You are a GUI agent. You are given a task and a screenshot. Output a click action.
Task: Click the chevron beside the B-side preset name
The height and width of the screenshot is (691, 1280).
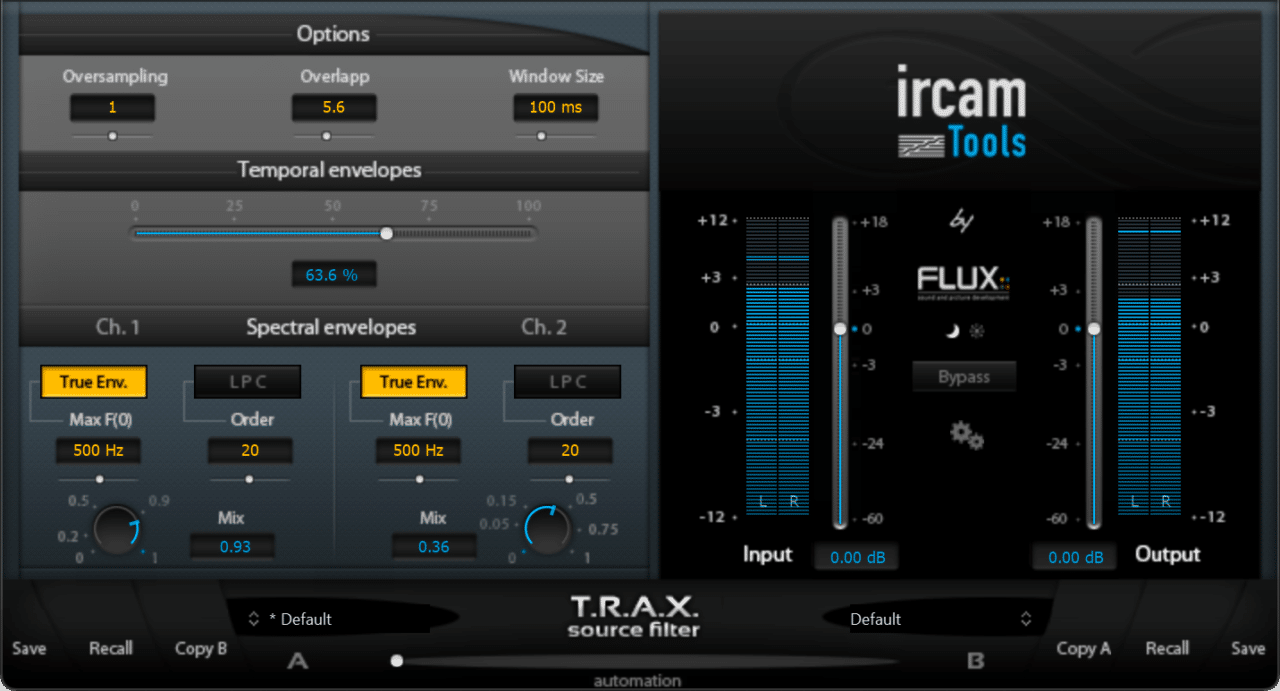coord(1025,618)
